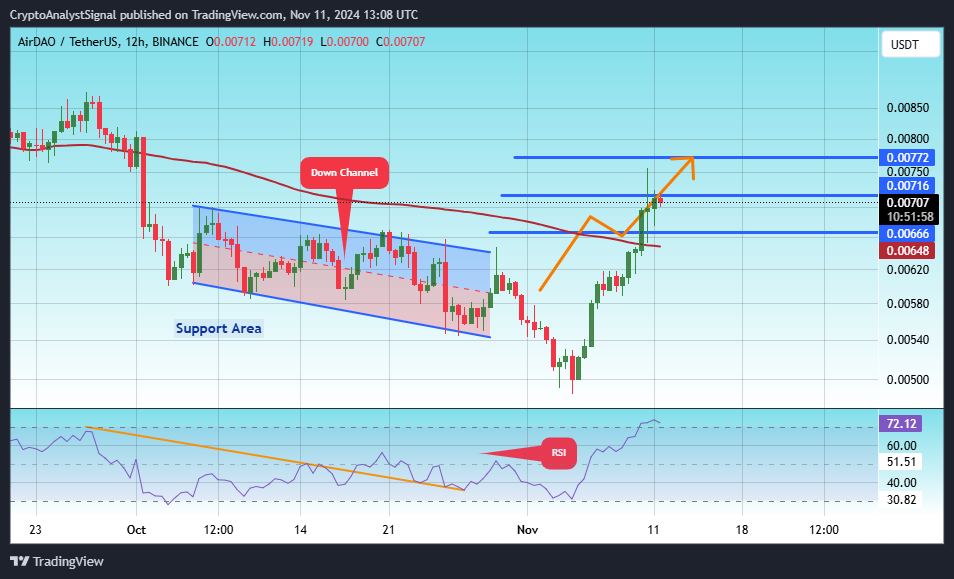
Task: Click the 0.00750 price axis label
Action: (x=908, y=172)
